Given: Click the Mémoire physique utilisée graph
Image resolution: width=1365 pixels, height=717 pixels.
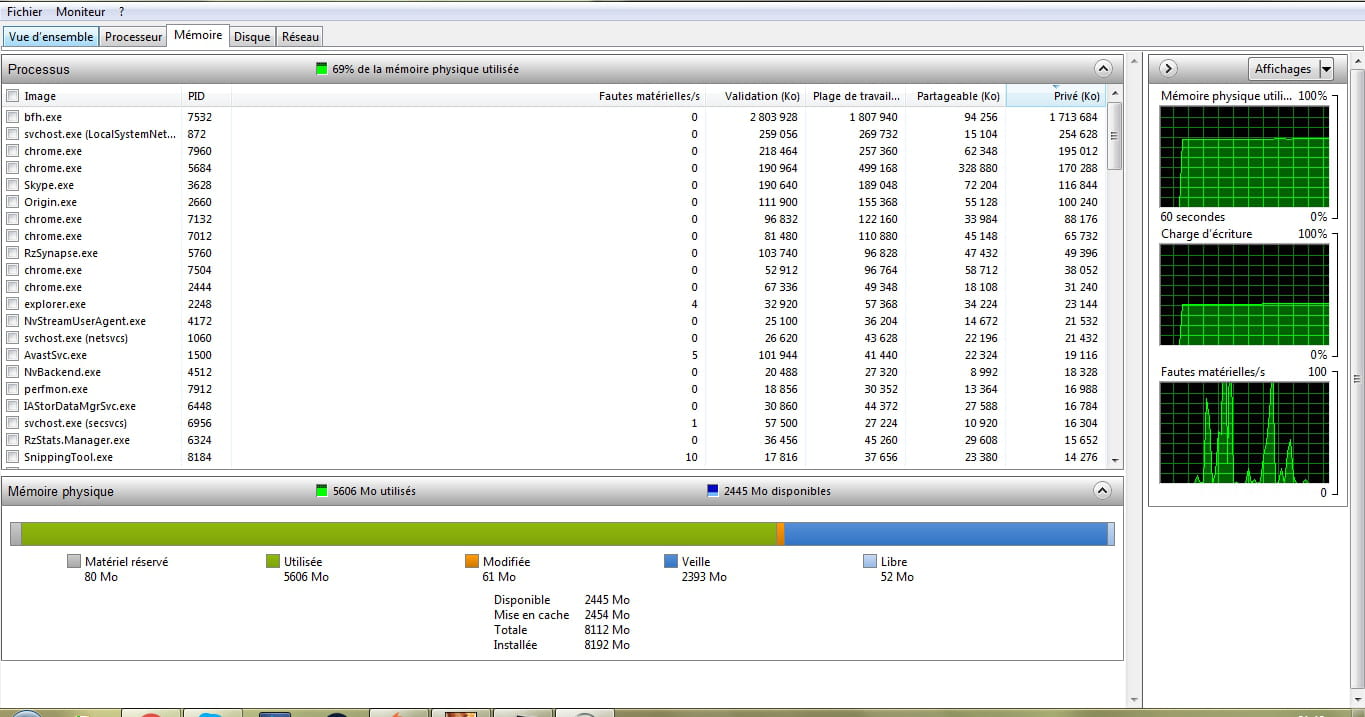Looking at the screenshot, I should tap(1244, 158).
